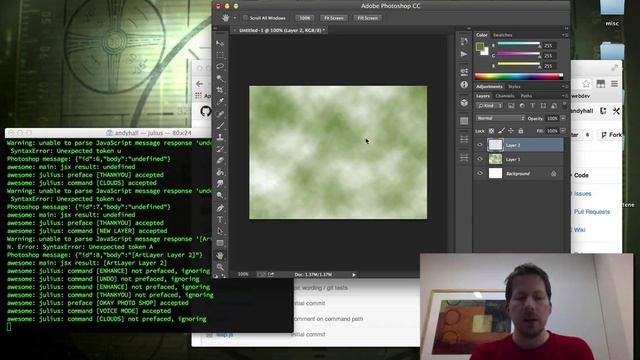Toggle lock image pixels brush icon

tap(501, 131)
